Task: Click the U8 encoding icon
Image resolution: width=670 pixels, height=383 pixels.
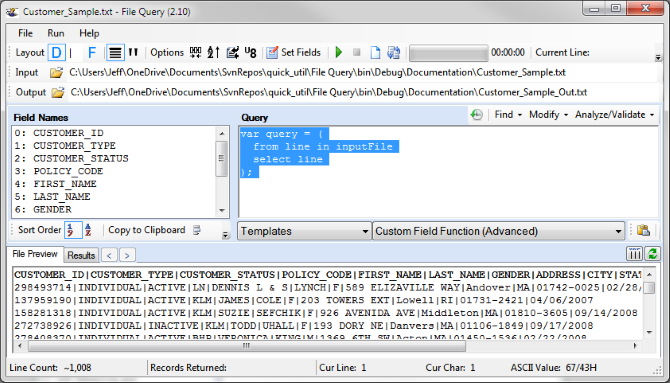Action: (x=250, y=53)
